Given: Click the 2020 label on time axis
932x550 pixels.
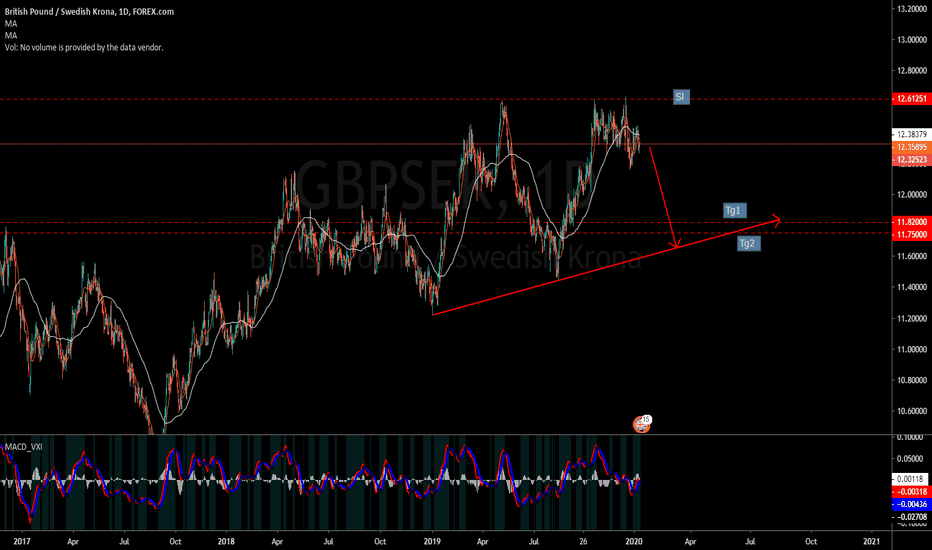Looking at the screenshot, I should (x=634, y=542).
